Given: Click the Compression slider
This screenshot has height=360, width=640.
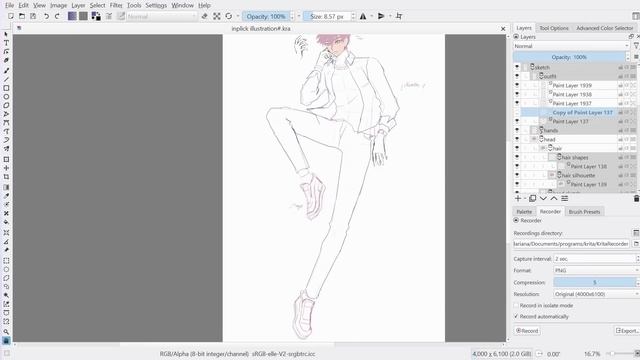Looking at the screenshot, I should tap(595, 282).
